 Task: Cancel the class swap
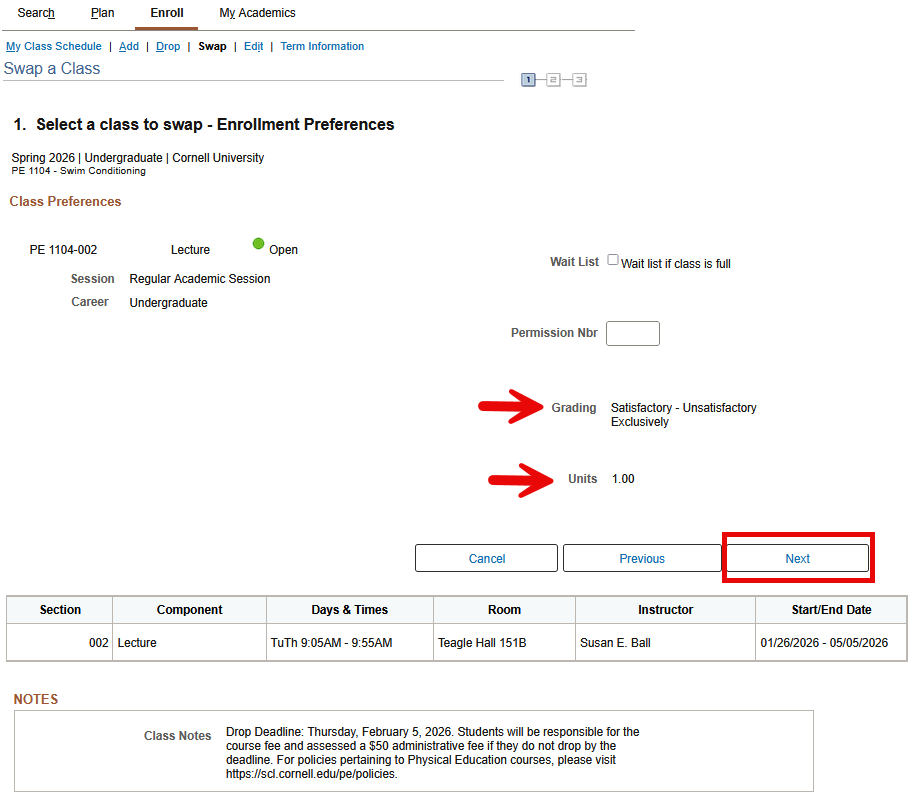pyautogui.click(x=486, y=558)
